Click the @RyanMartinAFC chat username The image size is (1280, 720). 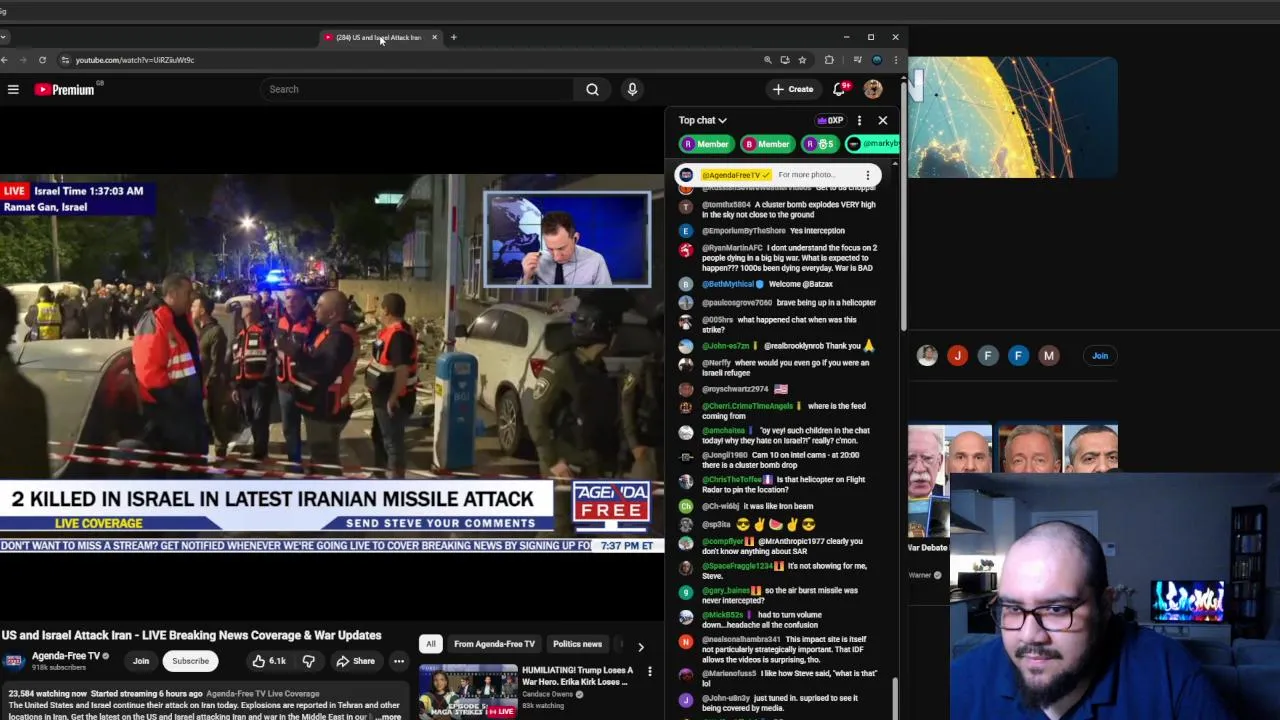[x=732, y=248]
